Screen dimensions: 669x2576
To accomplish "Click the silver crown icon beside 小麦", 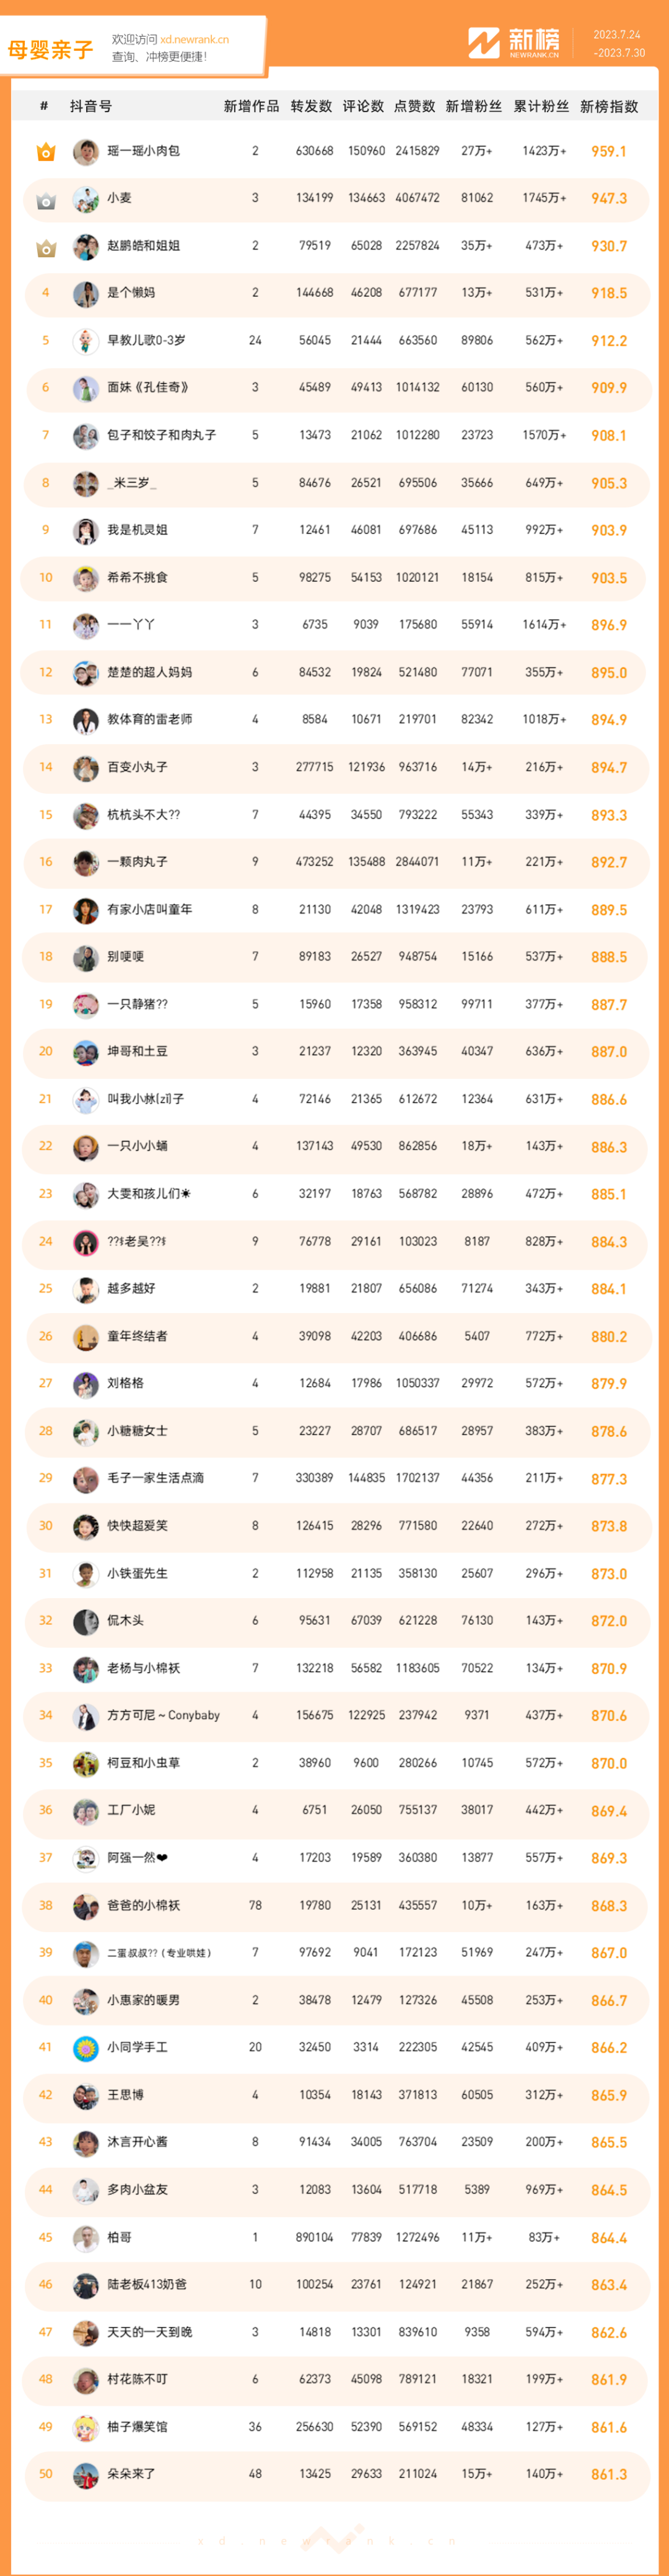I will pos(46,200).
